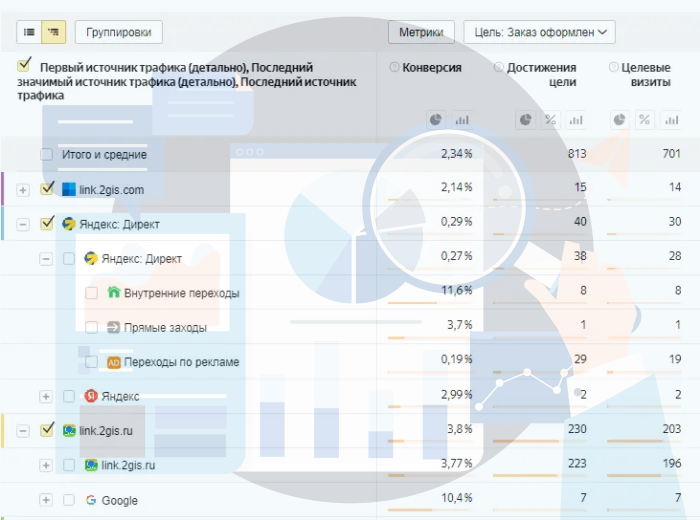700x520 pixels.
Task: Click the link.2gis.com blue icon
Action: (x=69, y=189)
